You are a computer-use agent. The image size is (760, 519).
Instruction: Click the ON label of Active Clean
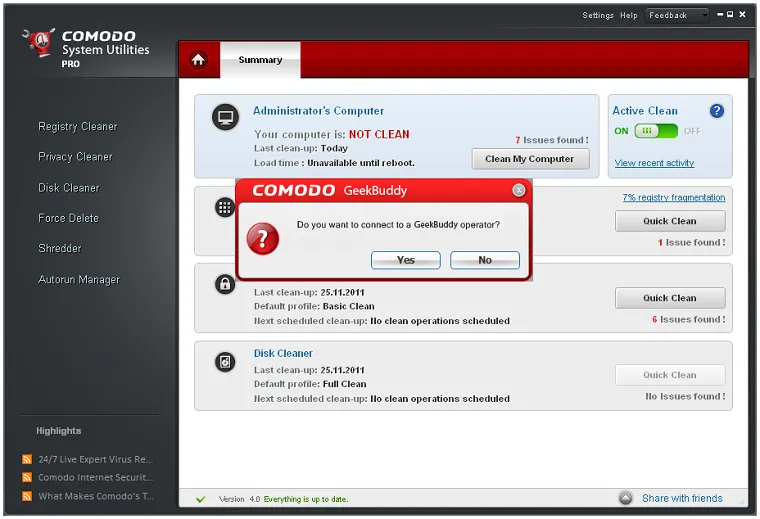(x=621, y=131)
